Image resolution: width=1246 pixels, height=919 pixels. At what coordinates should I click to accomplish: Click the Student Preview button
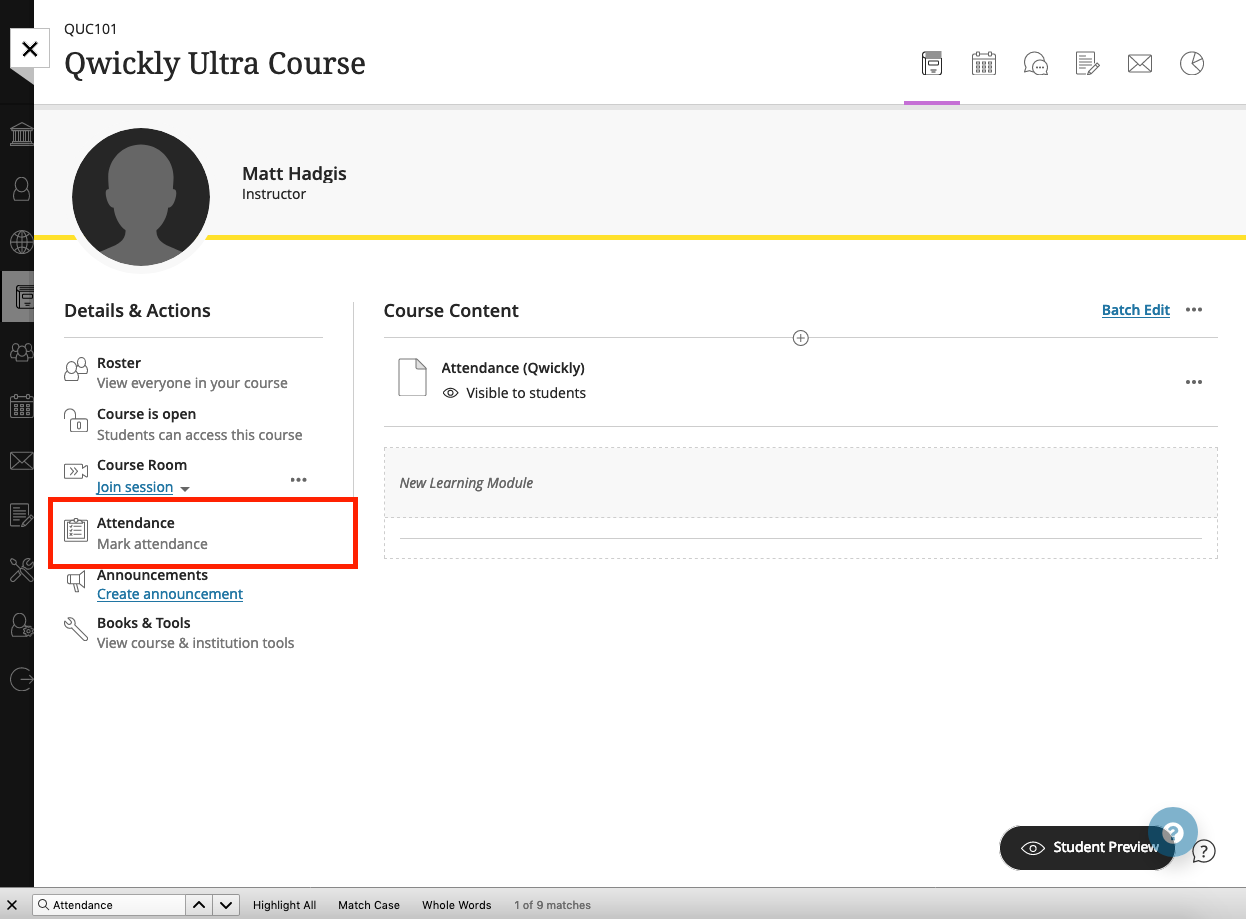point(1087,848)
